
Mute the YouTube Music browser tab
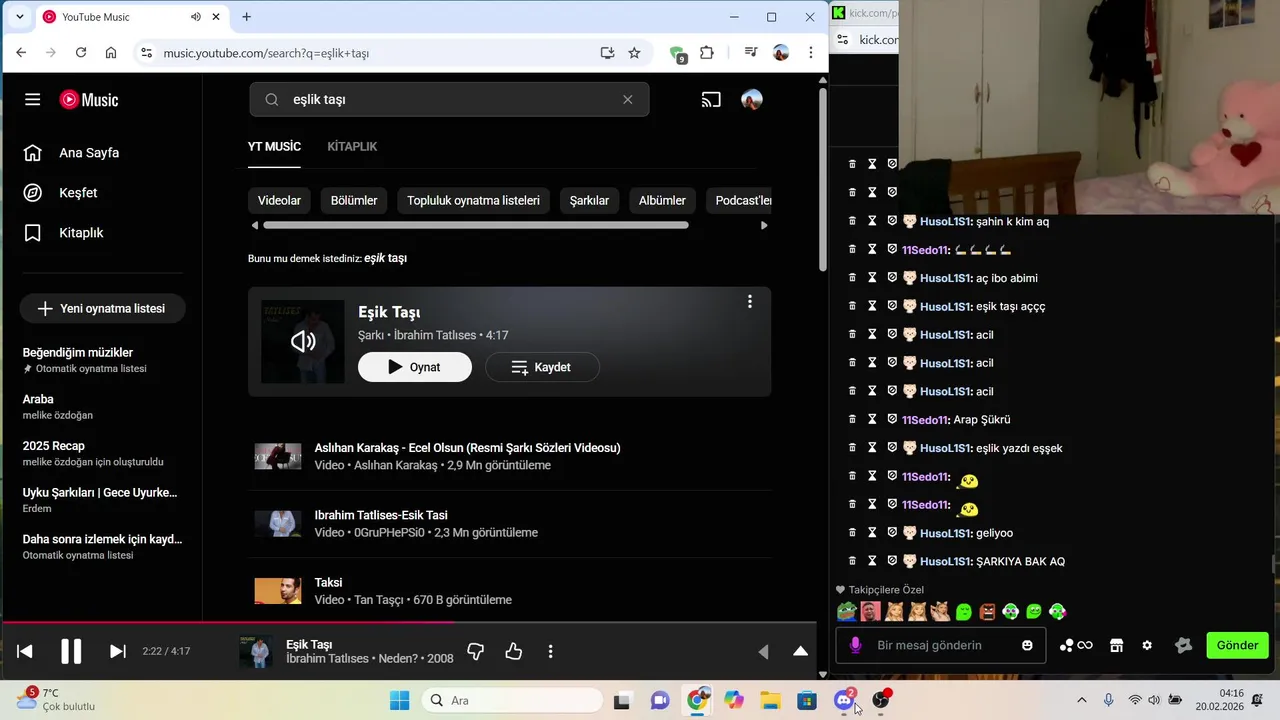[196, 17]
